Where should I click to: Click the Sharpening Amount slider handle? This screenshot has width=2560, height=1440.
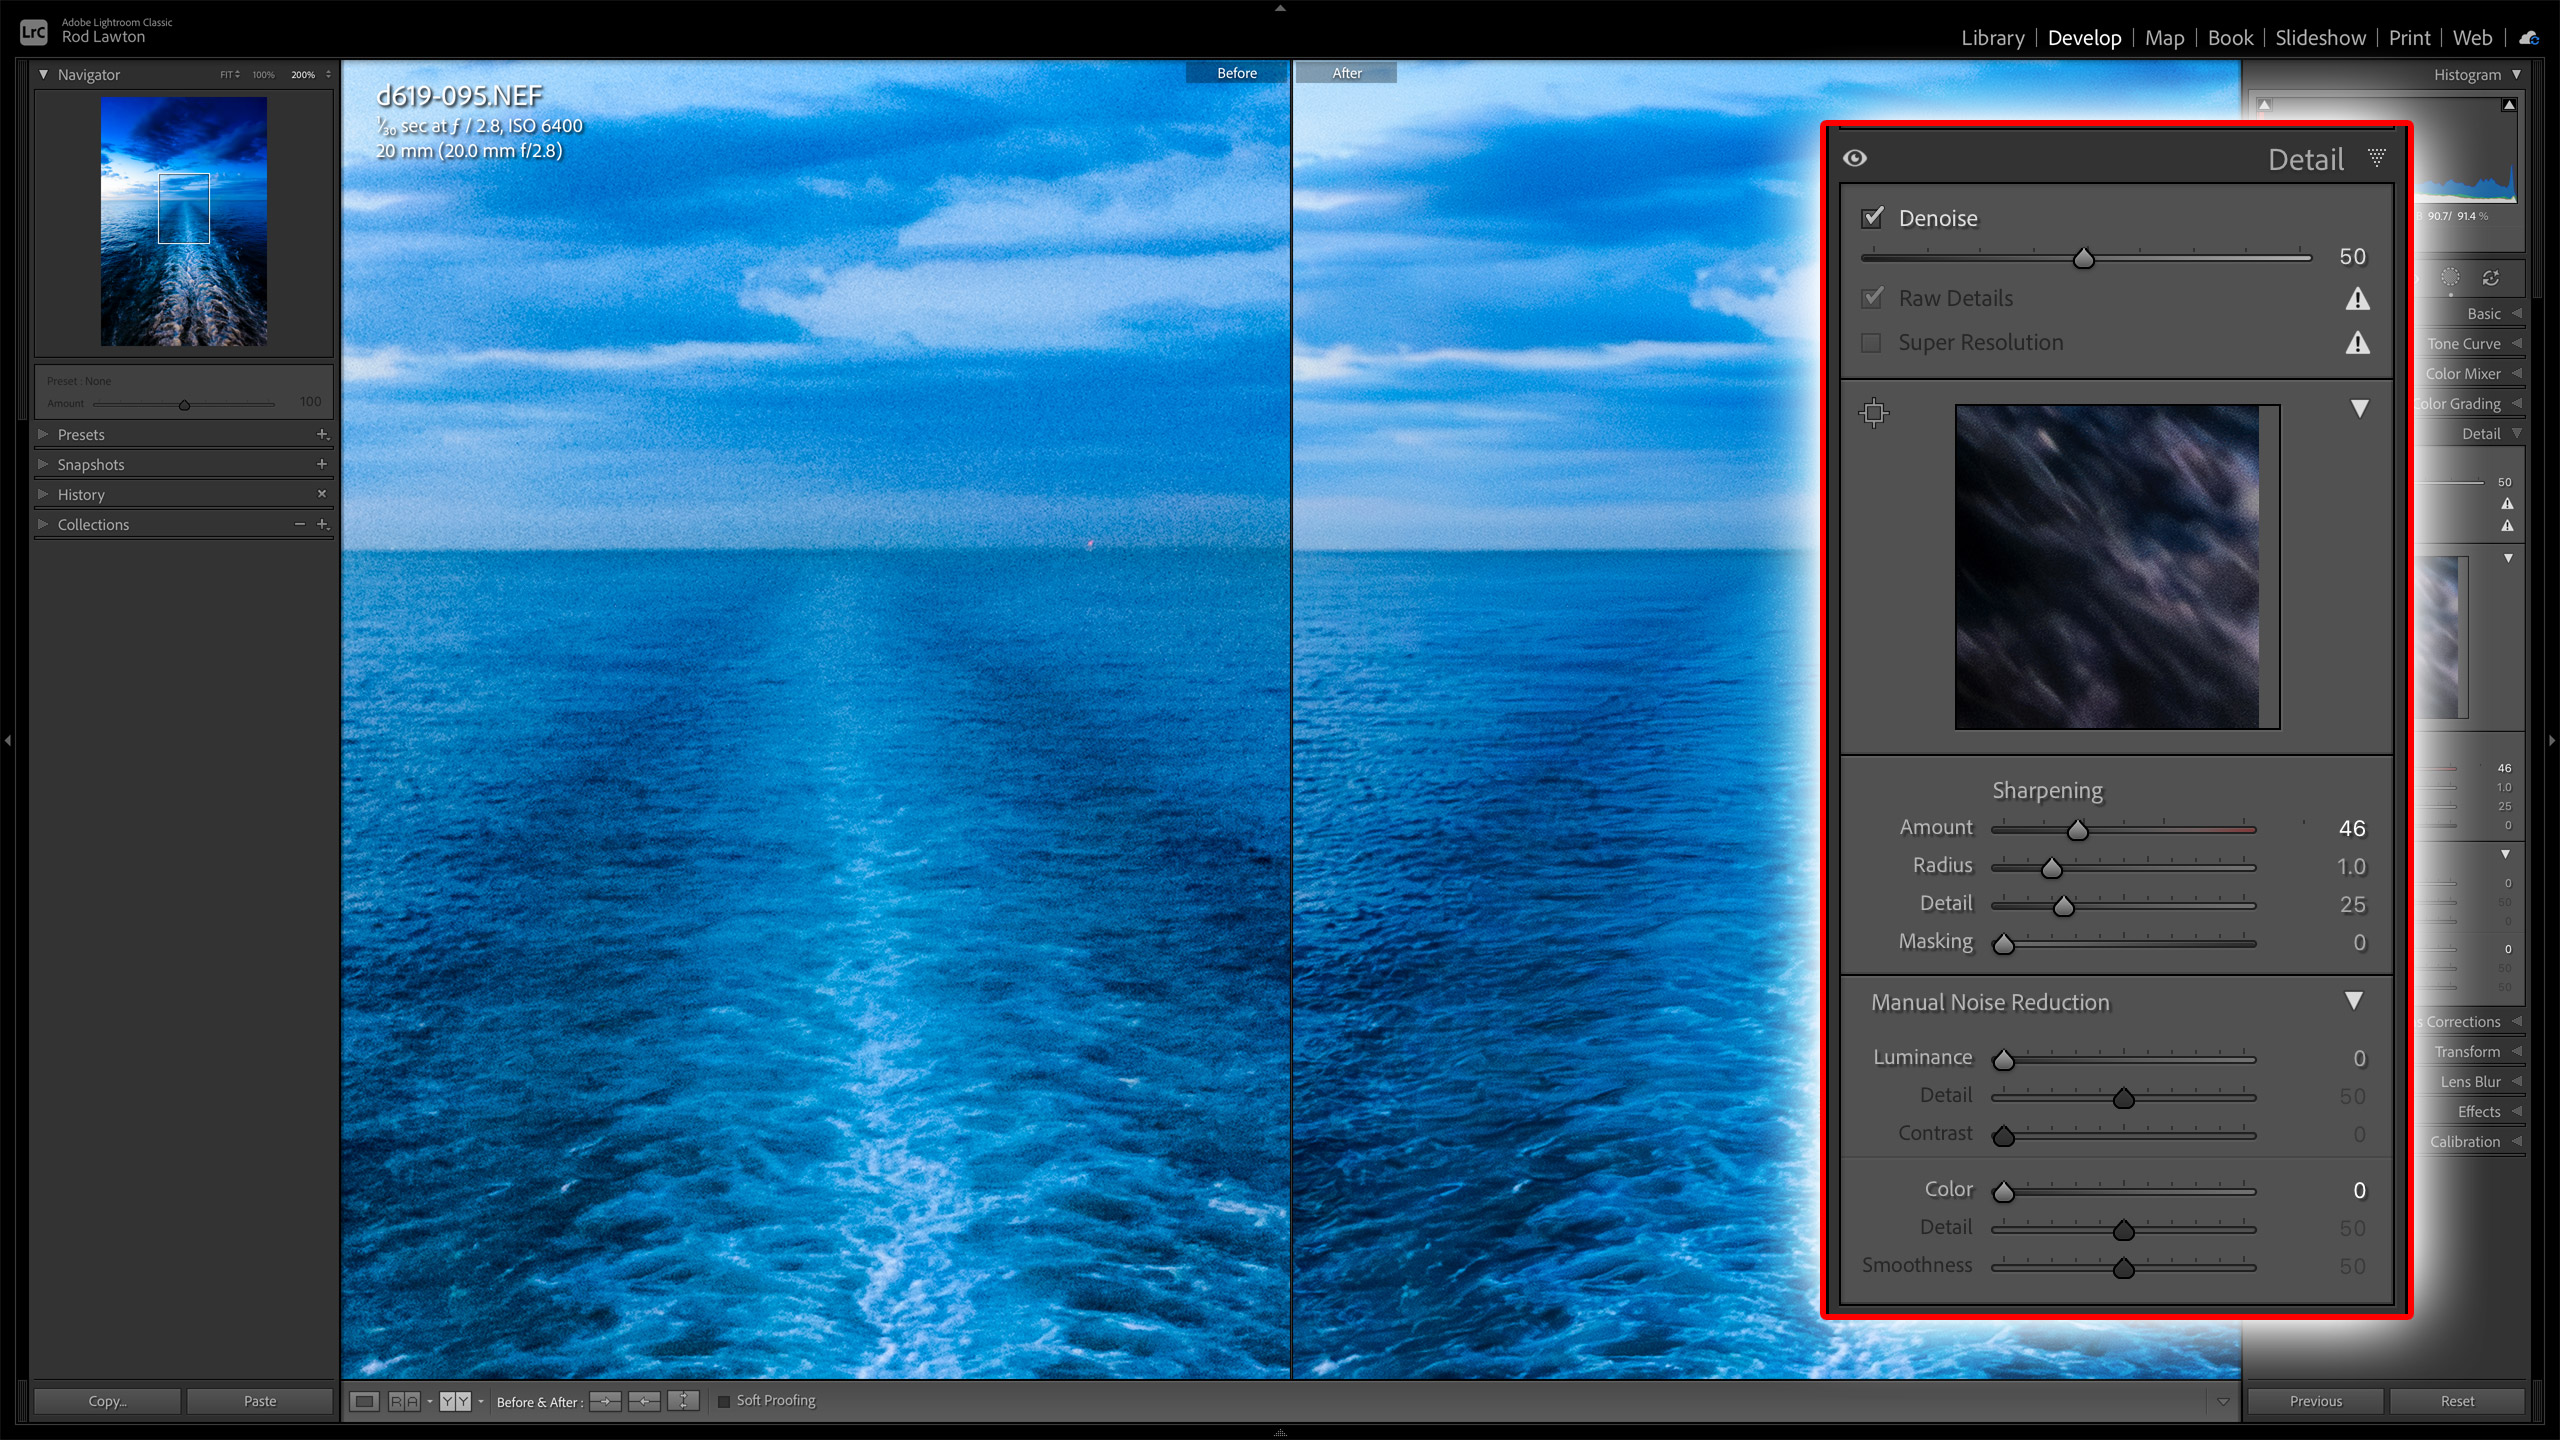(x=2078, y=830)
